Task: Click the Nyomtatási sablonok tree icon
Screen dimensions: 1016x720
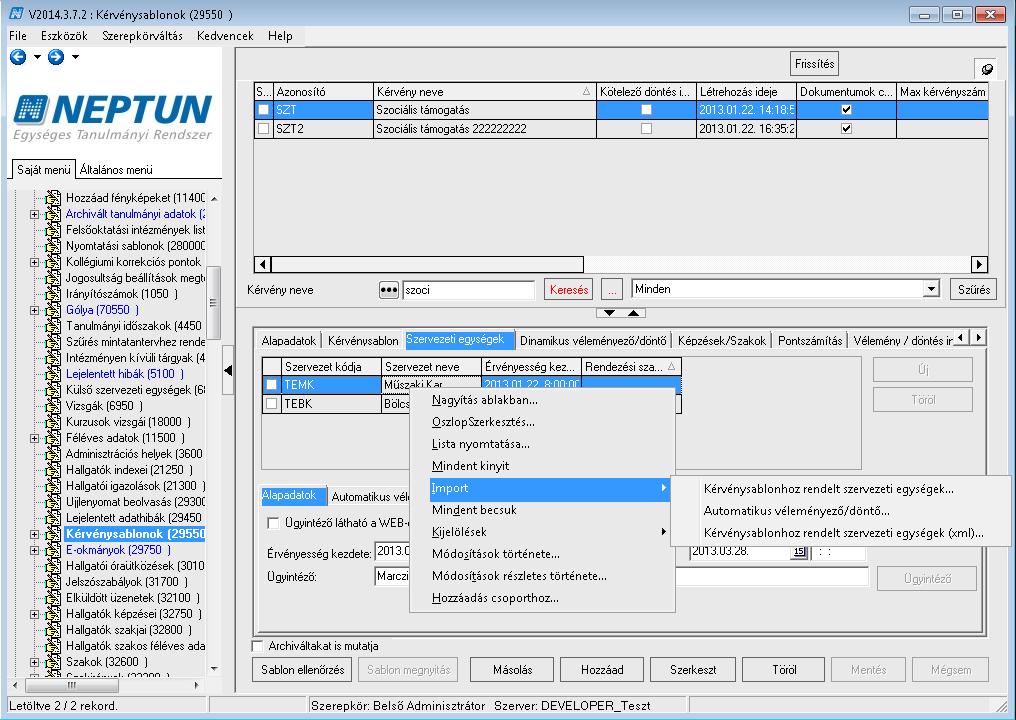Action: pyautogui.click(x=53, y=246)
